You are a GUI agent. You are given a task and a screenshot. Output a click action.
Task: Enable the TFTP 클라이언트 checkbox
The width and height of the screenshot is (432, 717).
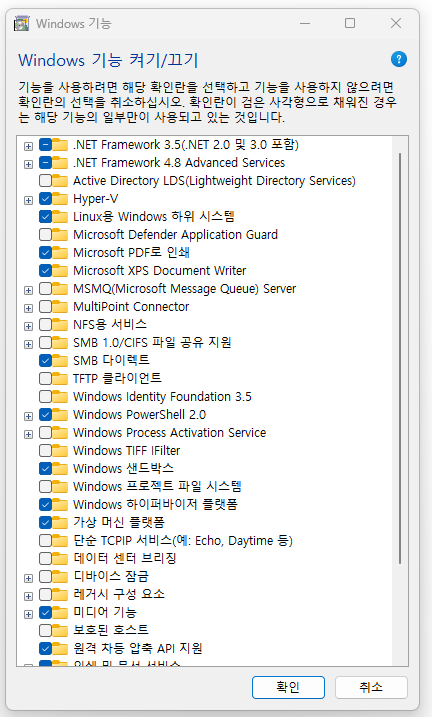(45, 379)
